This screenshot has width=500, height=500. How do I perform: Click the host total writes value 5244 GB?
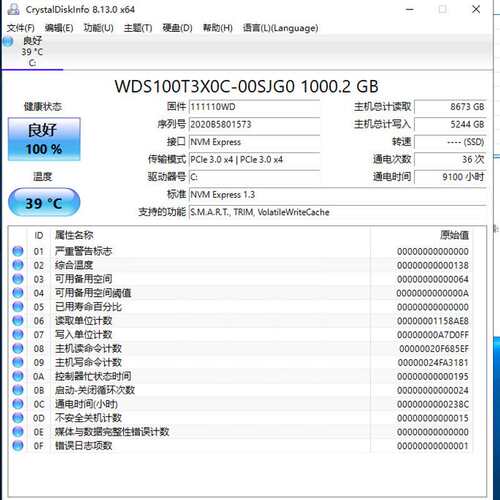(450, 125)
